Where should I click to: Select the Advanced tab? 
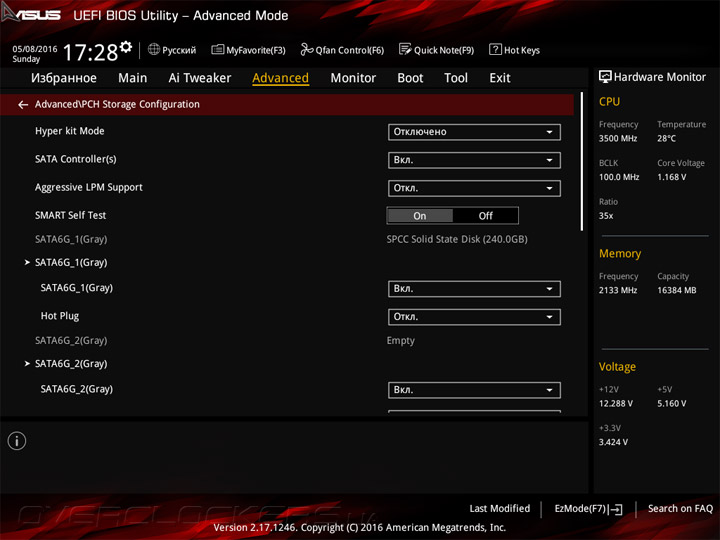pyautogui.click(x=281, y=78)
